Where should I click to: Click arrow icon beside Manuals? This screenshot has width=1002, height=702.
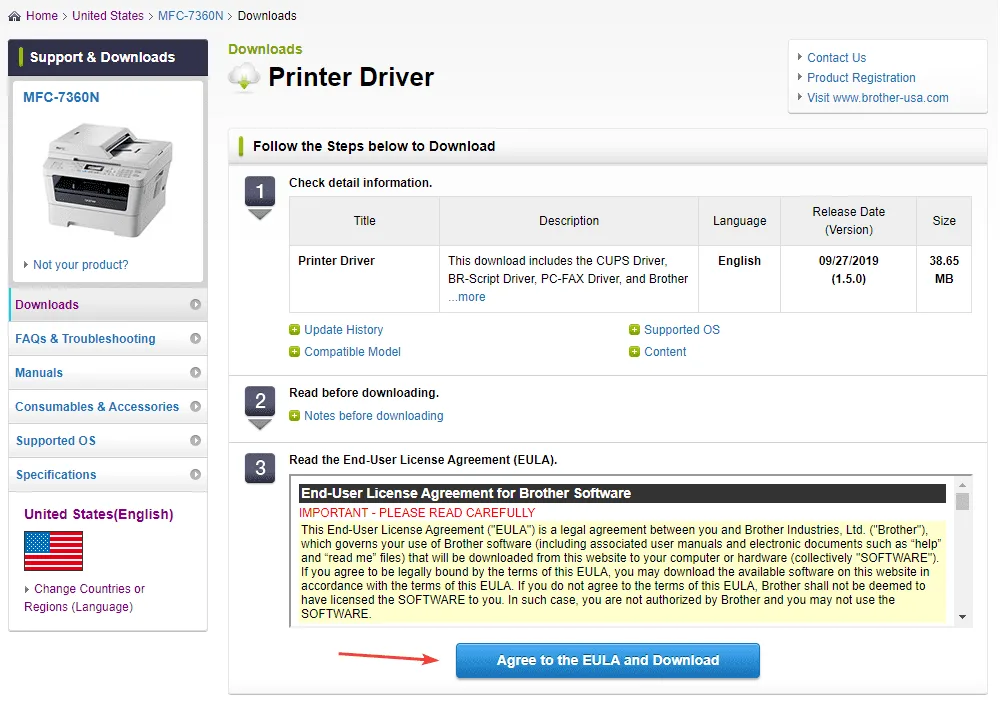[195, 373]
